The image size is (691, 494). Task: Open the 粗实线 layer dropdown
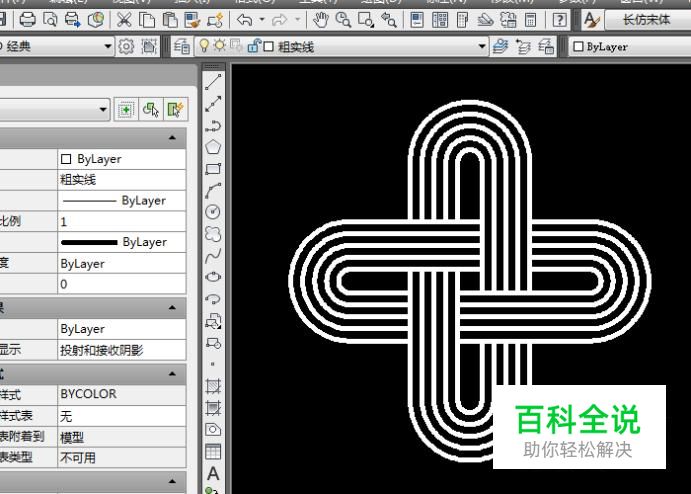(482, 46)
